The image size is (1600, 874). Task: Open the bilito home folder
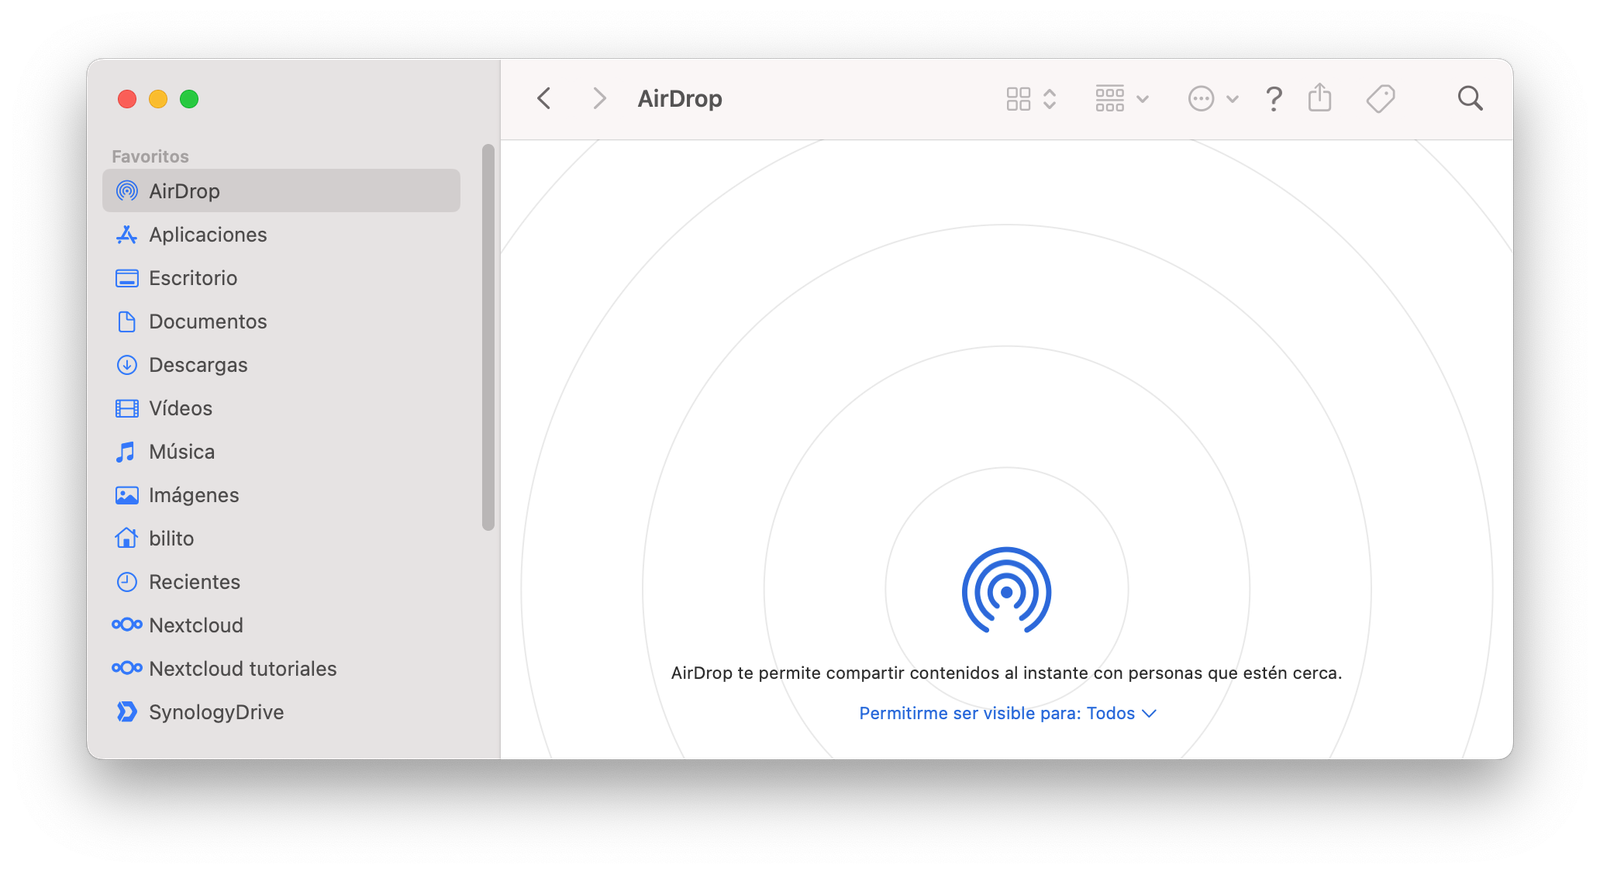point(171,539)
